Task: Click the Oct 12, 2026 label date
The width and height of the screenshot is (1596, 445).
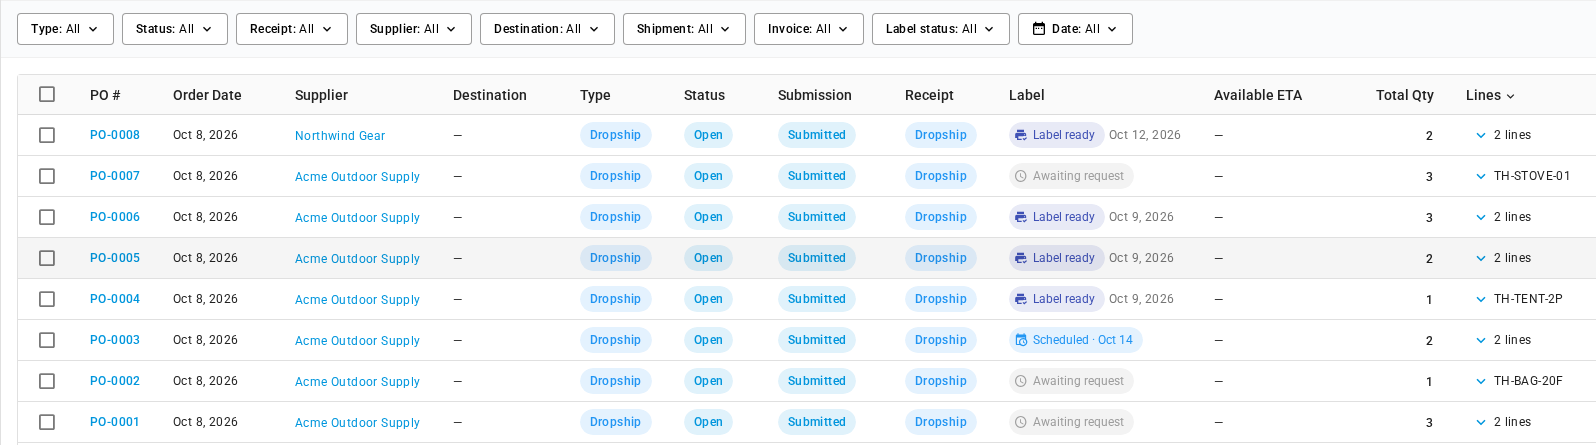Action: pos(1145,135)
